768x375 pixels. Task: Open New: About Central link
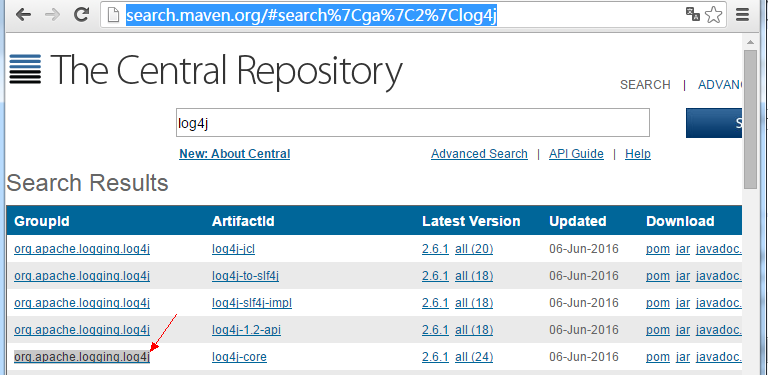point(235,154)
